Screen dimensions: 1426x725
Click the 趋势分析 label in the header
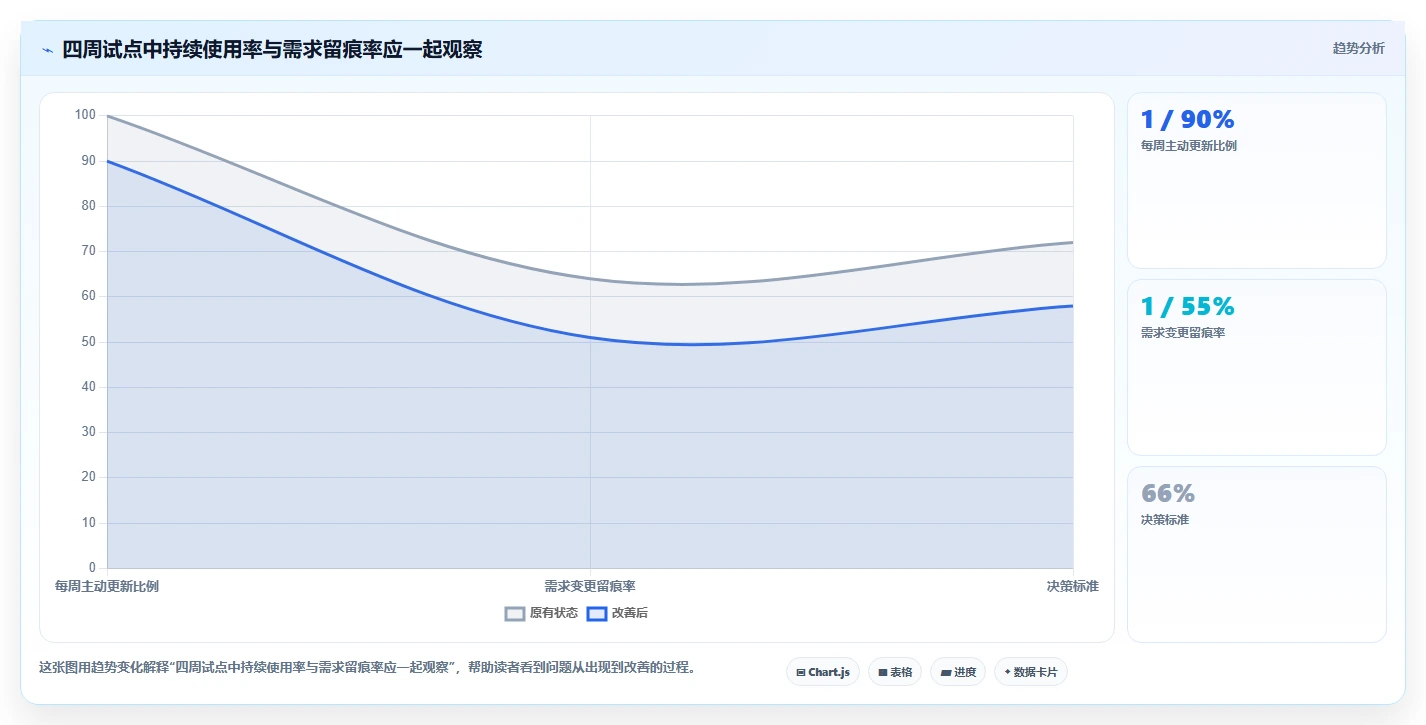pyautogui.click(x=1358, y=48)
